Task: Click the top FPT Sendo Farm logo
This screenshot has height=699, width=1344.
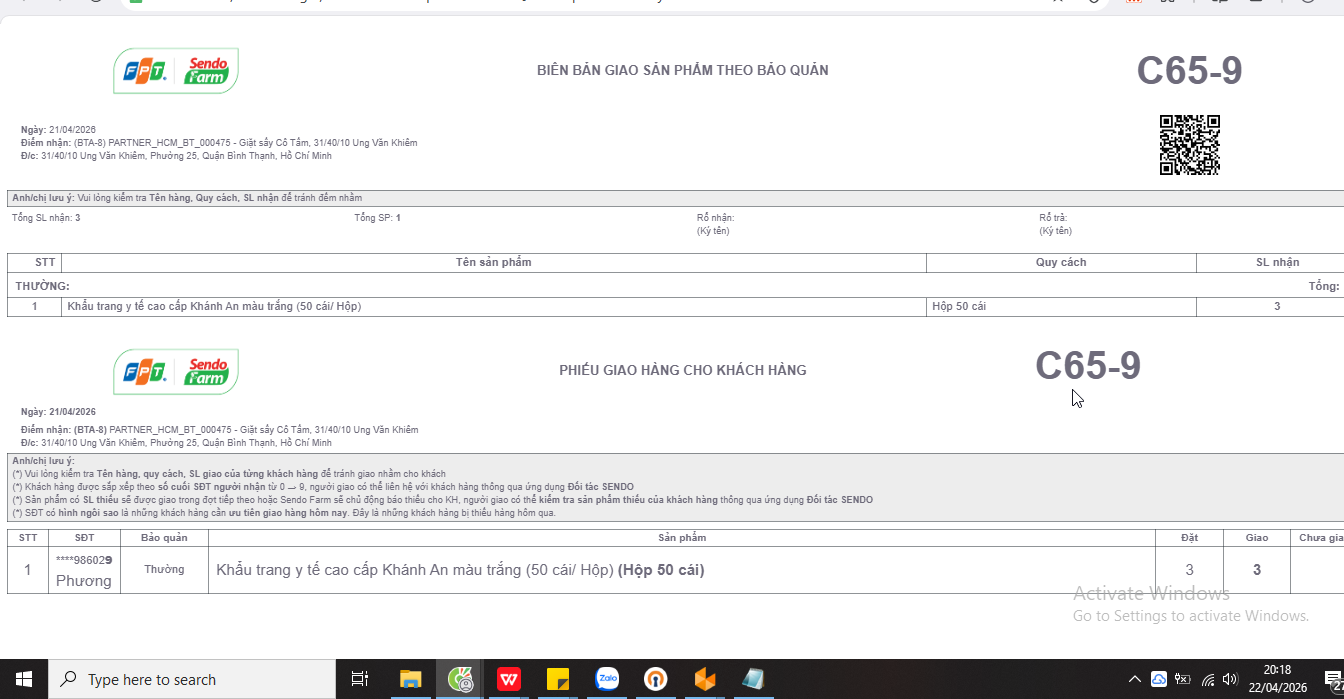Action: click(x=176, y=71)
